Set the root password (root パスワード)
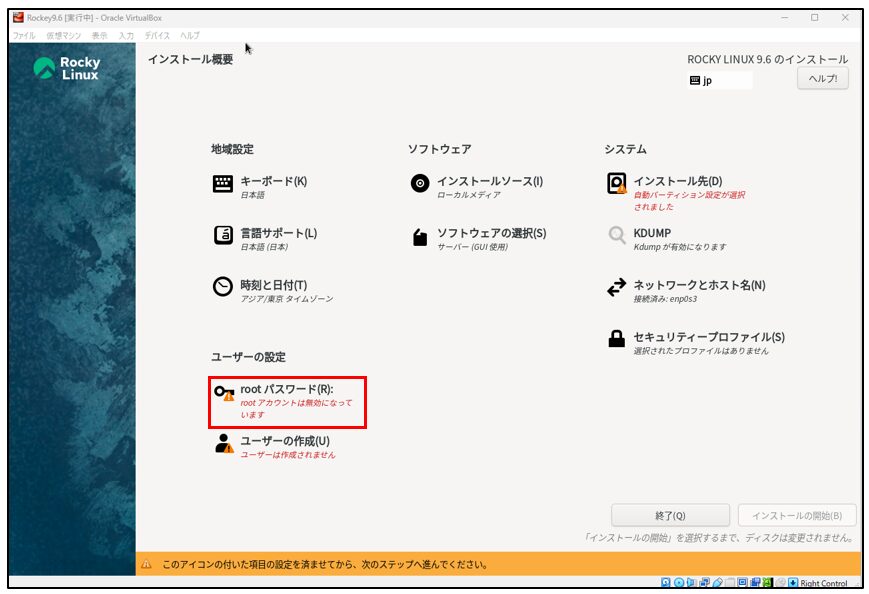 pyautogui.click(x=286, y=390)
